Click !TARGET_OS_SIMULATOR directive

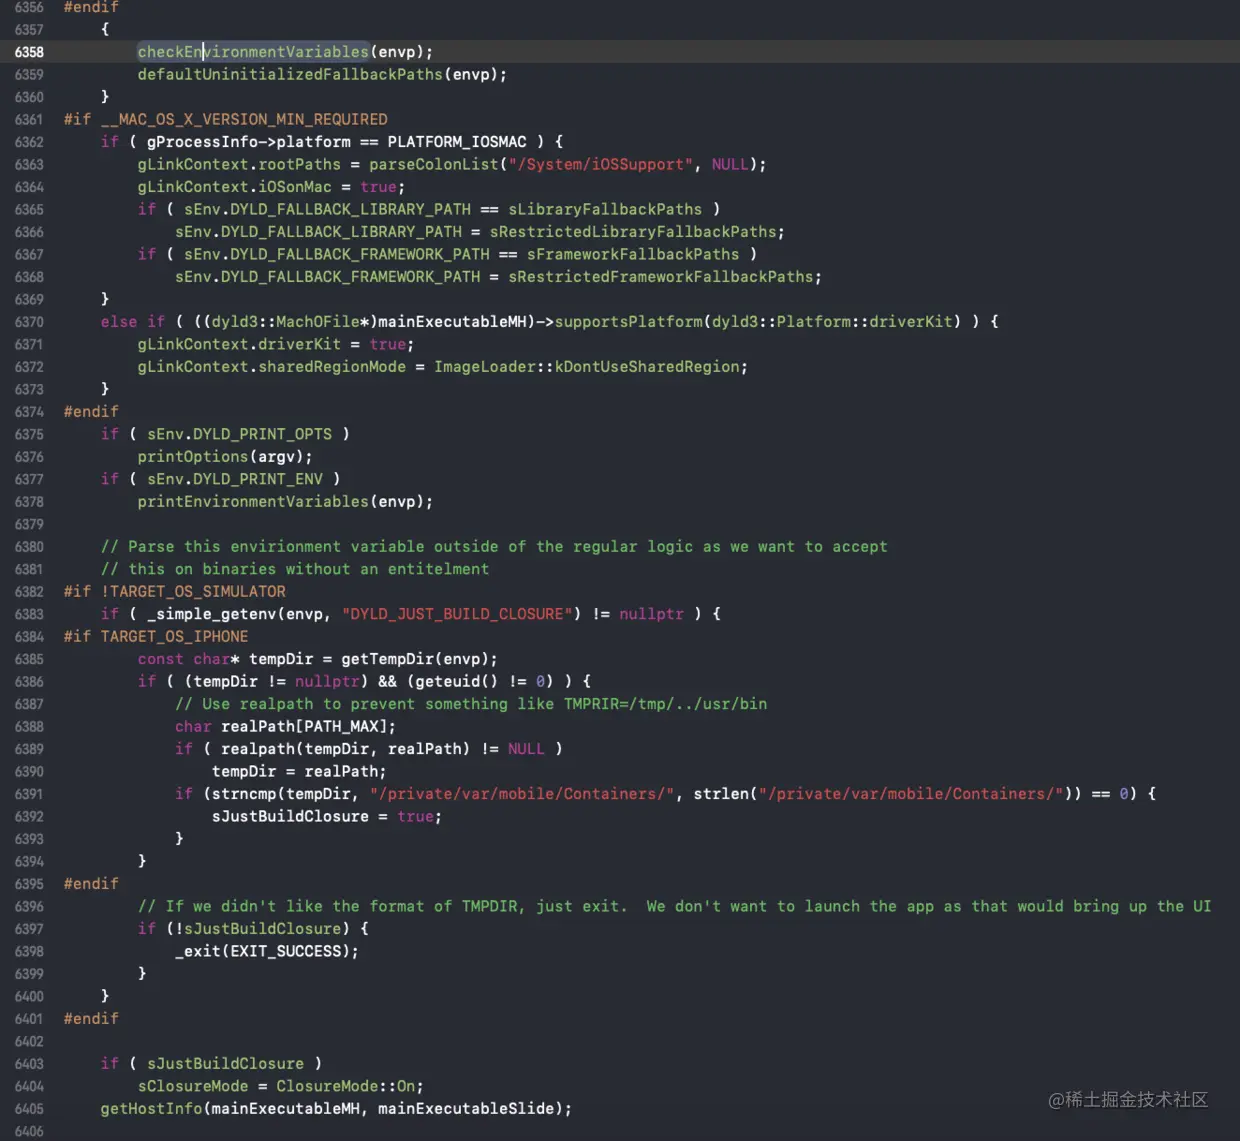tap(193, 592)
